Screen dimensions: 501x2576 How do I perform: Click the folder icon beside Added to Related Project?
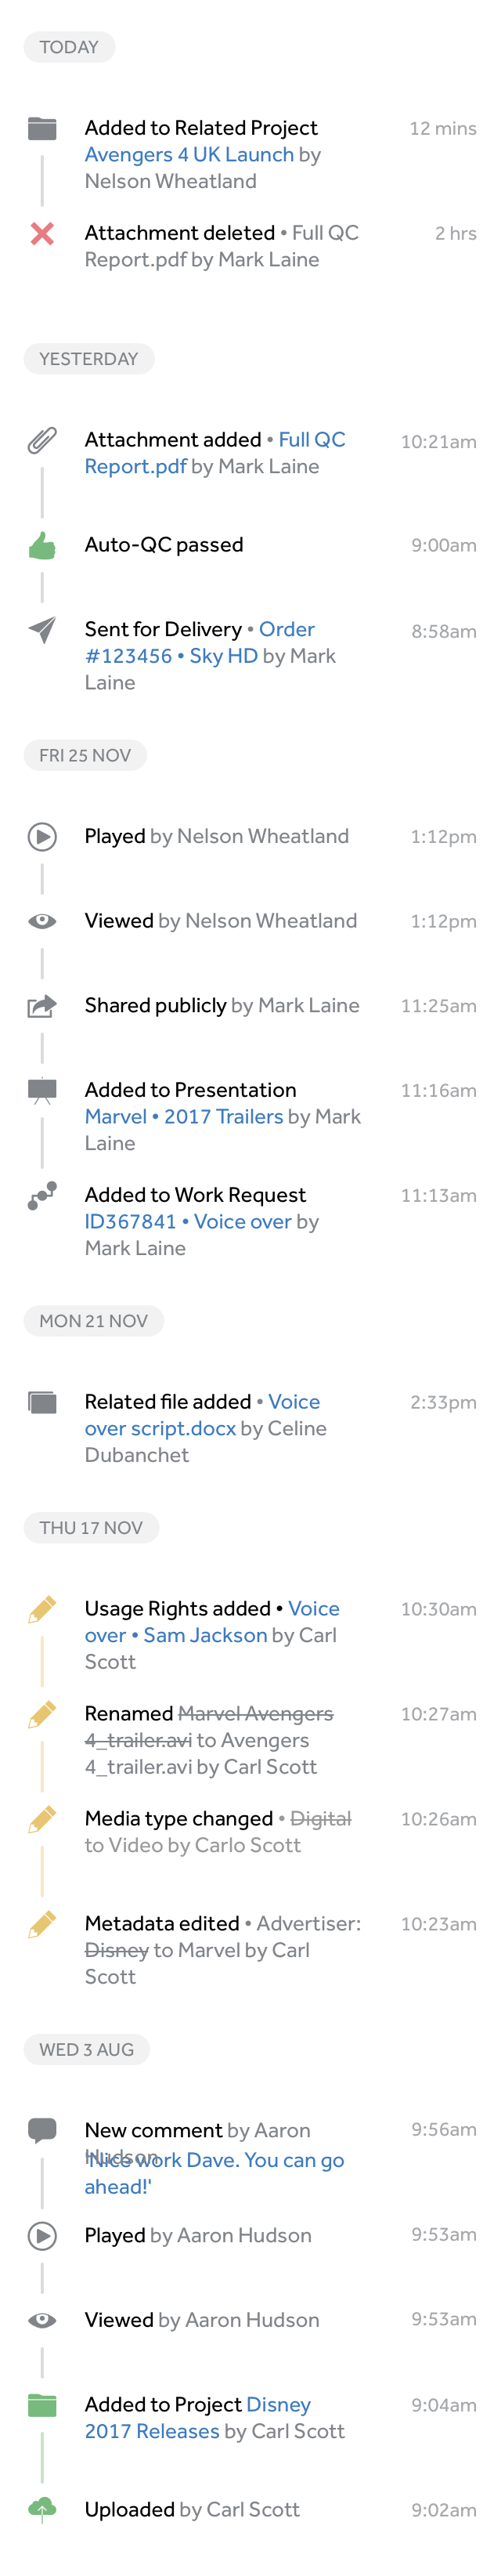click(42, 128)
